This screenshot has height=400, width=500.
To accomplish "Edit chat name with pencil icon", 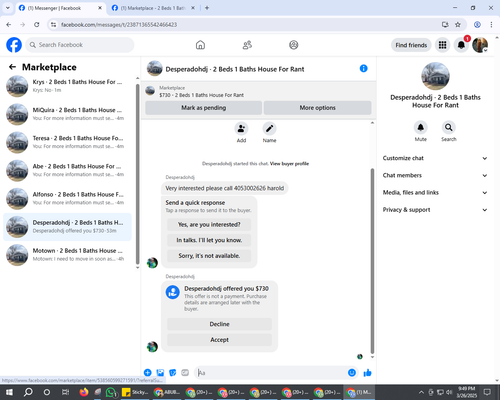I will [x=269, y=129].
